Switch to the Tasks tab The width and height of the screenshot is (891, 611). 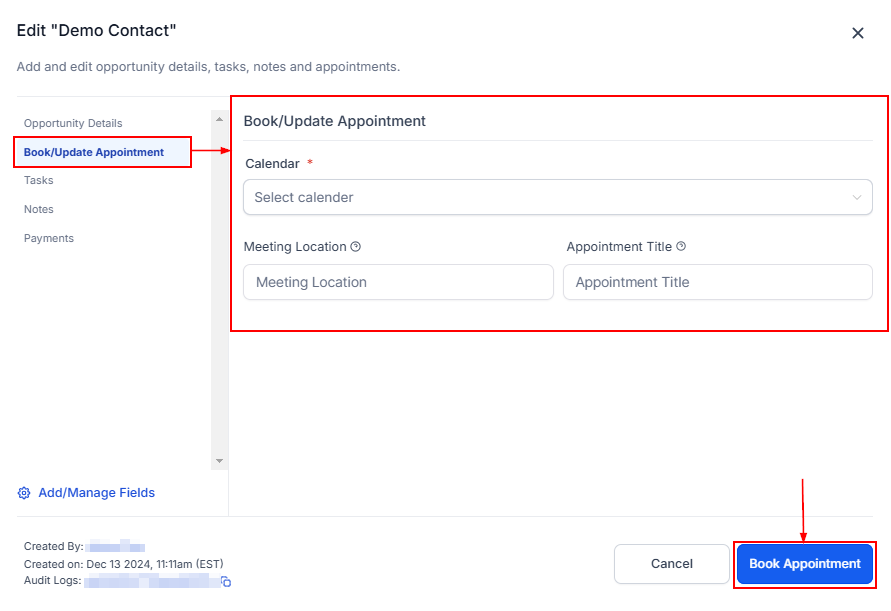[x=39, y=181]
